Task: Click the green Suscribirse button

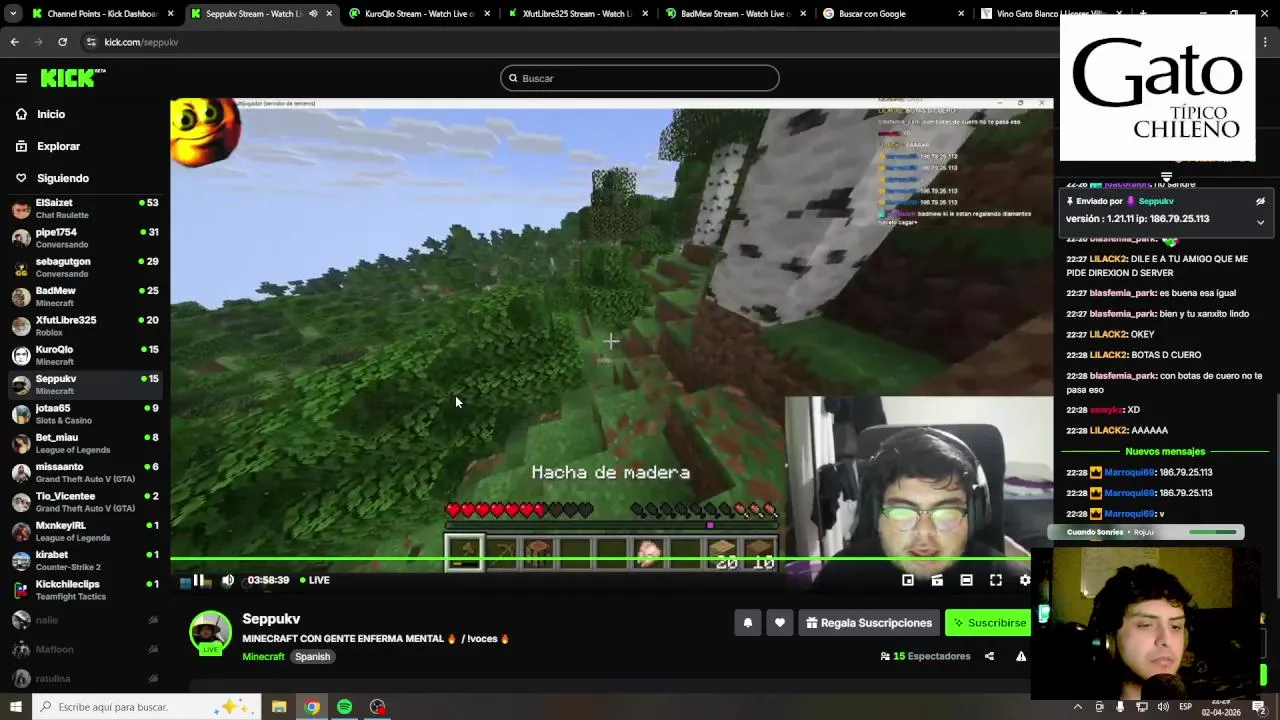Action: coord(989,623)
